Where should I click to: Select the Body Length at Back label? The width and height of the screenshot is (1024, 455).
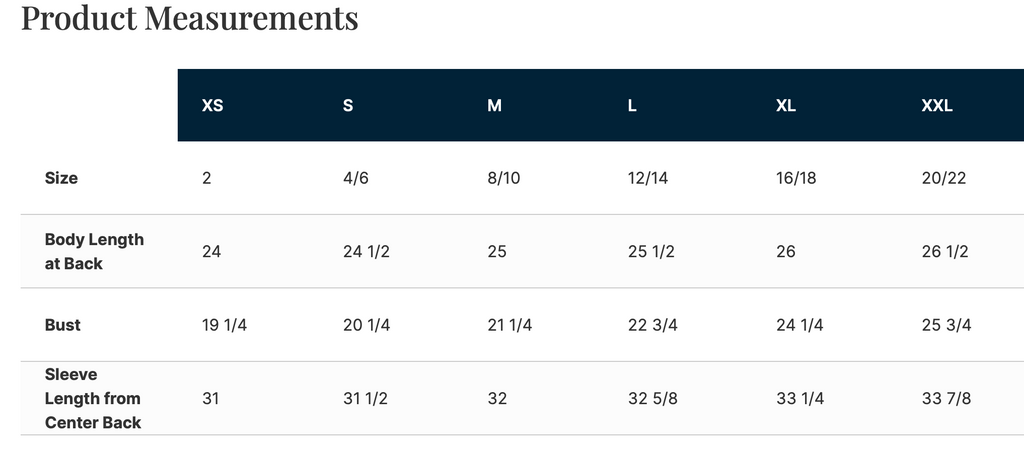[94, 251]
